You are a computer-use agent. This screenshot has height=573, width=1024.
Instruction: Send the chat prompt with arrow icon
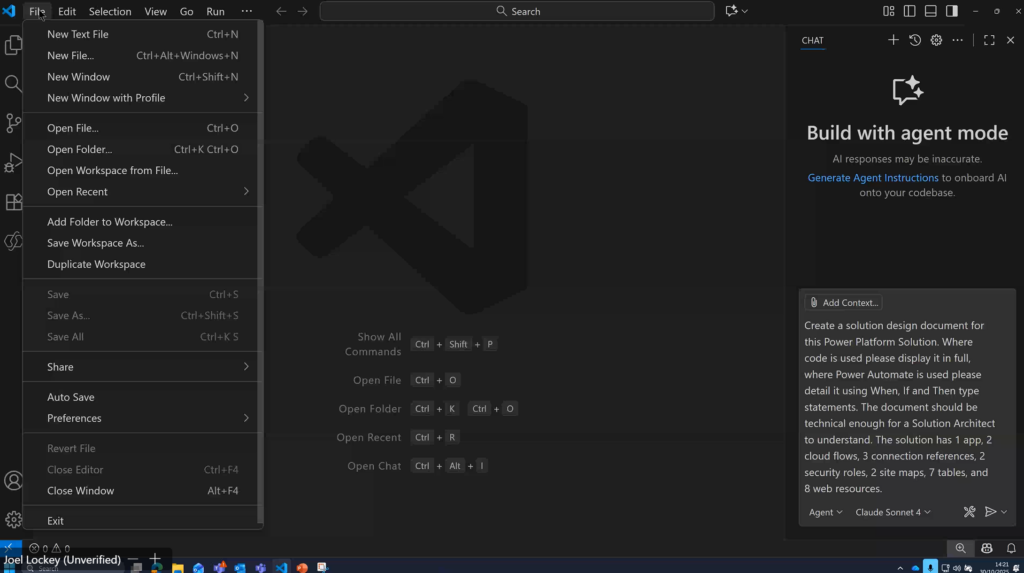click(x=990, y=512)
